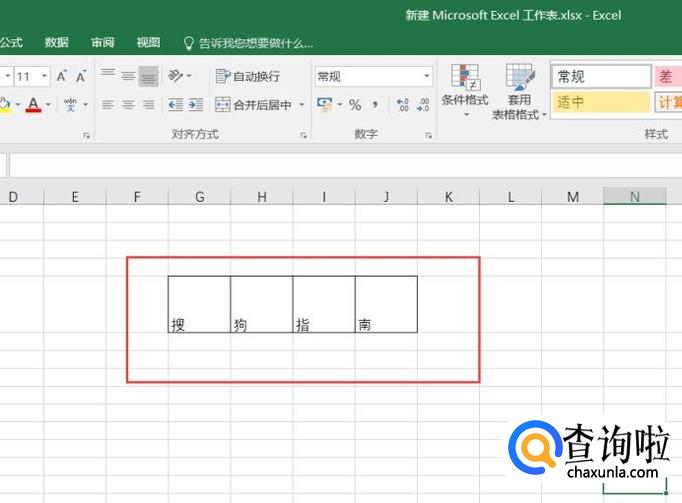Switch to the 公式 ribbon tab
Viewport: 682px width, 503px height.
click(11, 42)
